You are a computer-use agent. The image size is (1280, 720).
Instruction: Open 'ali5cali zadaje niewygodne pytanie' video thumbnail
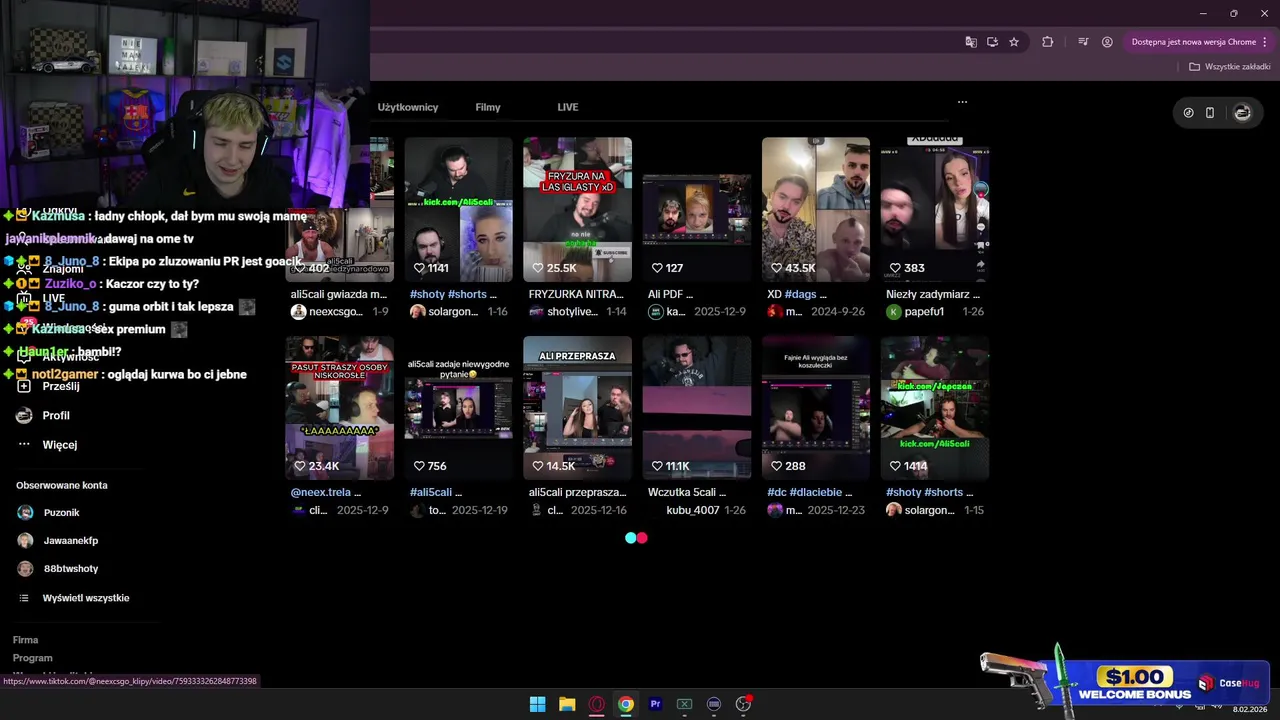tap(458, 408)
